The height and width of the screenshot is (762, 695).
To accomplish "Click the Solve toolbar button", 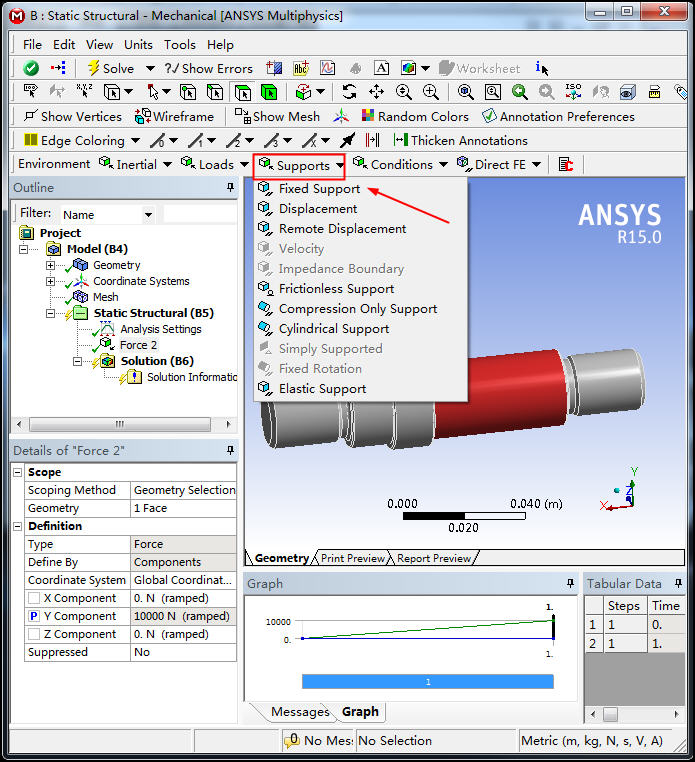I will (x=110, y=68).
